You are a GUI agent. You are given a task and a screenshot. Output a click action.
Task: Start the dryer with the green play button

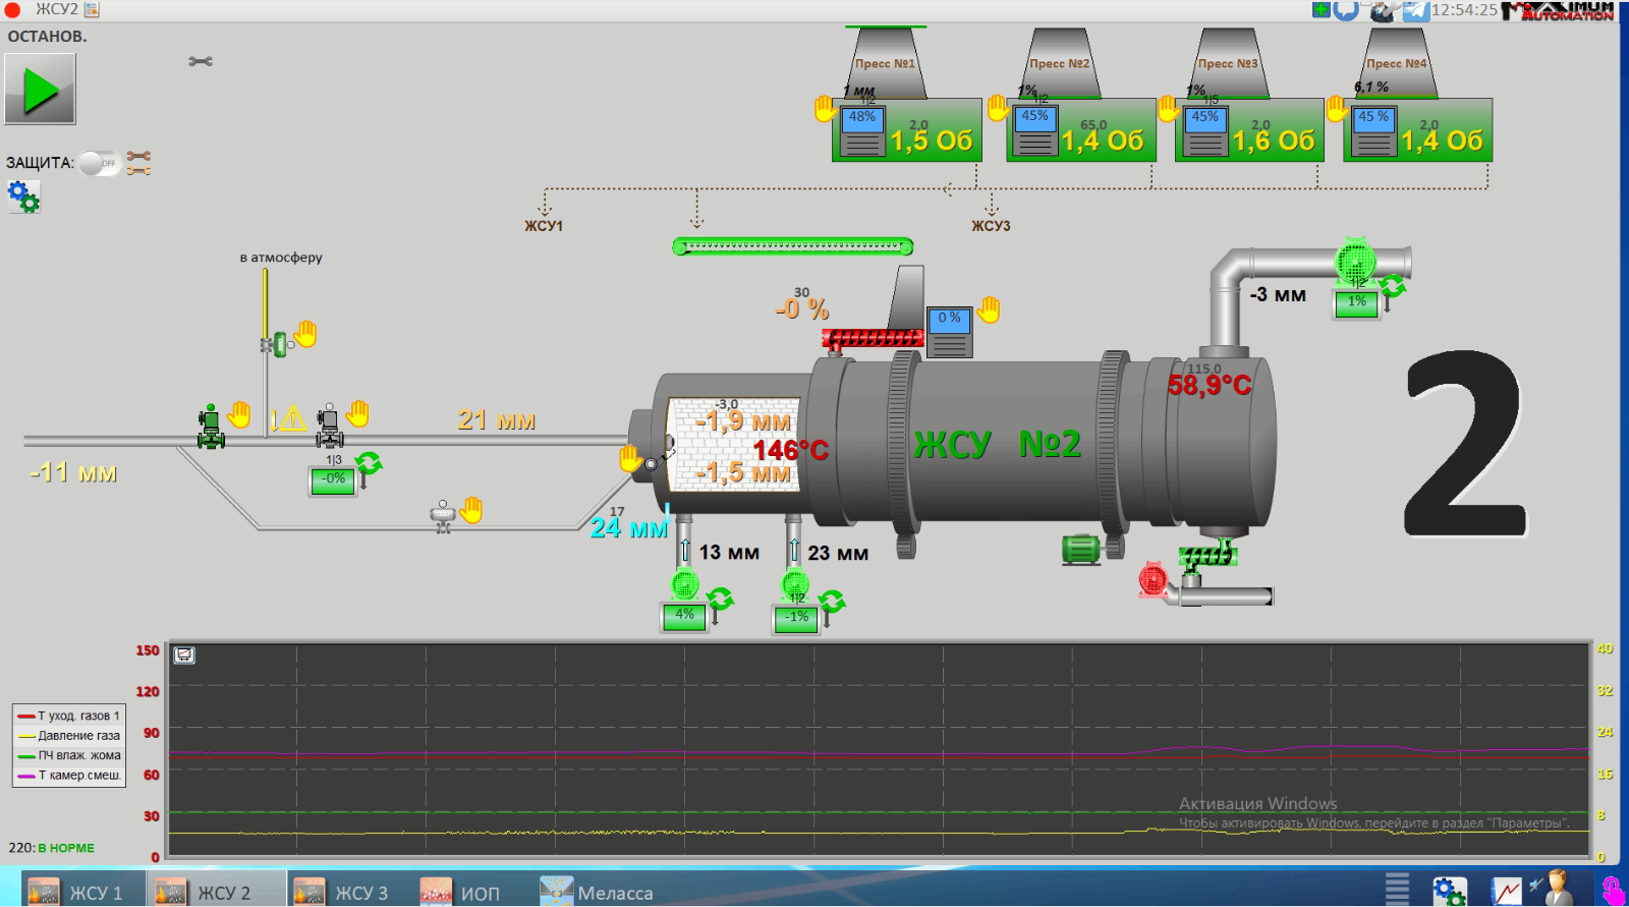[40, 89]
